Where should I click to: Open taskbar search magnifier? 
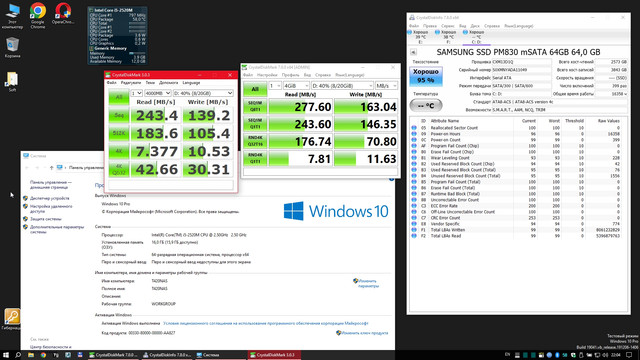(18, 355)
